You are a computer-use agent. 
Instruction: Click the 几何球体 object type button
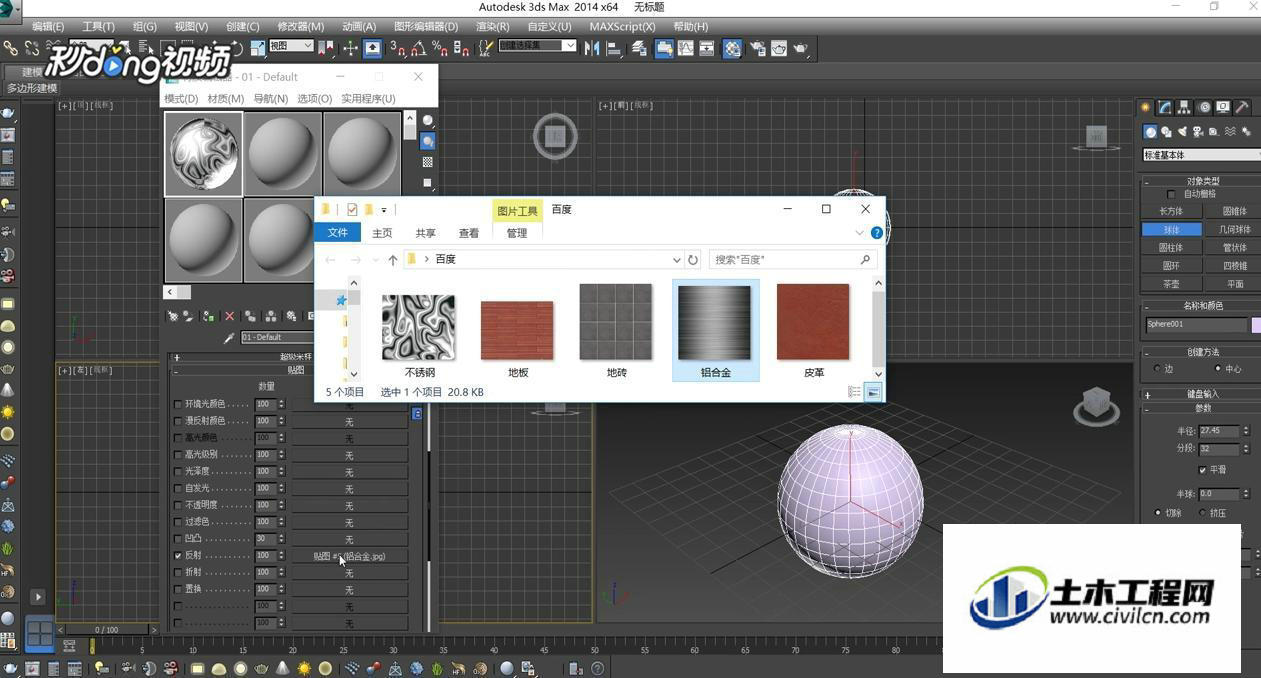pos(1233,230)
